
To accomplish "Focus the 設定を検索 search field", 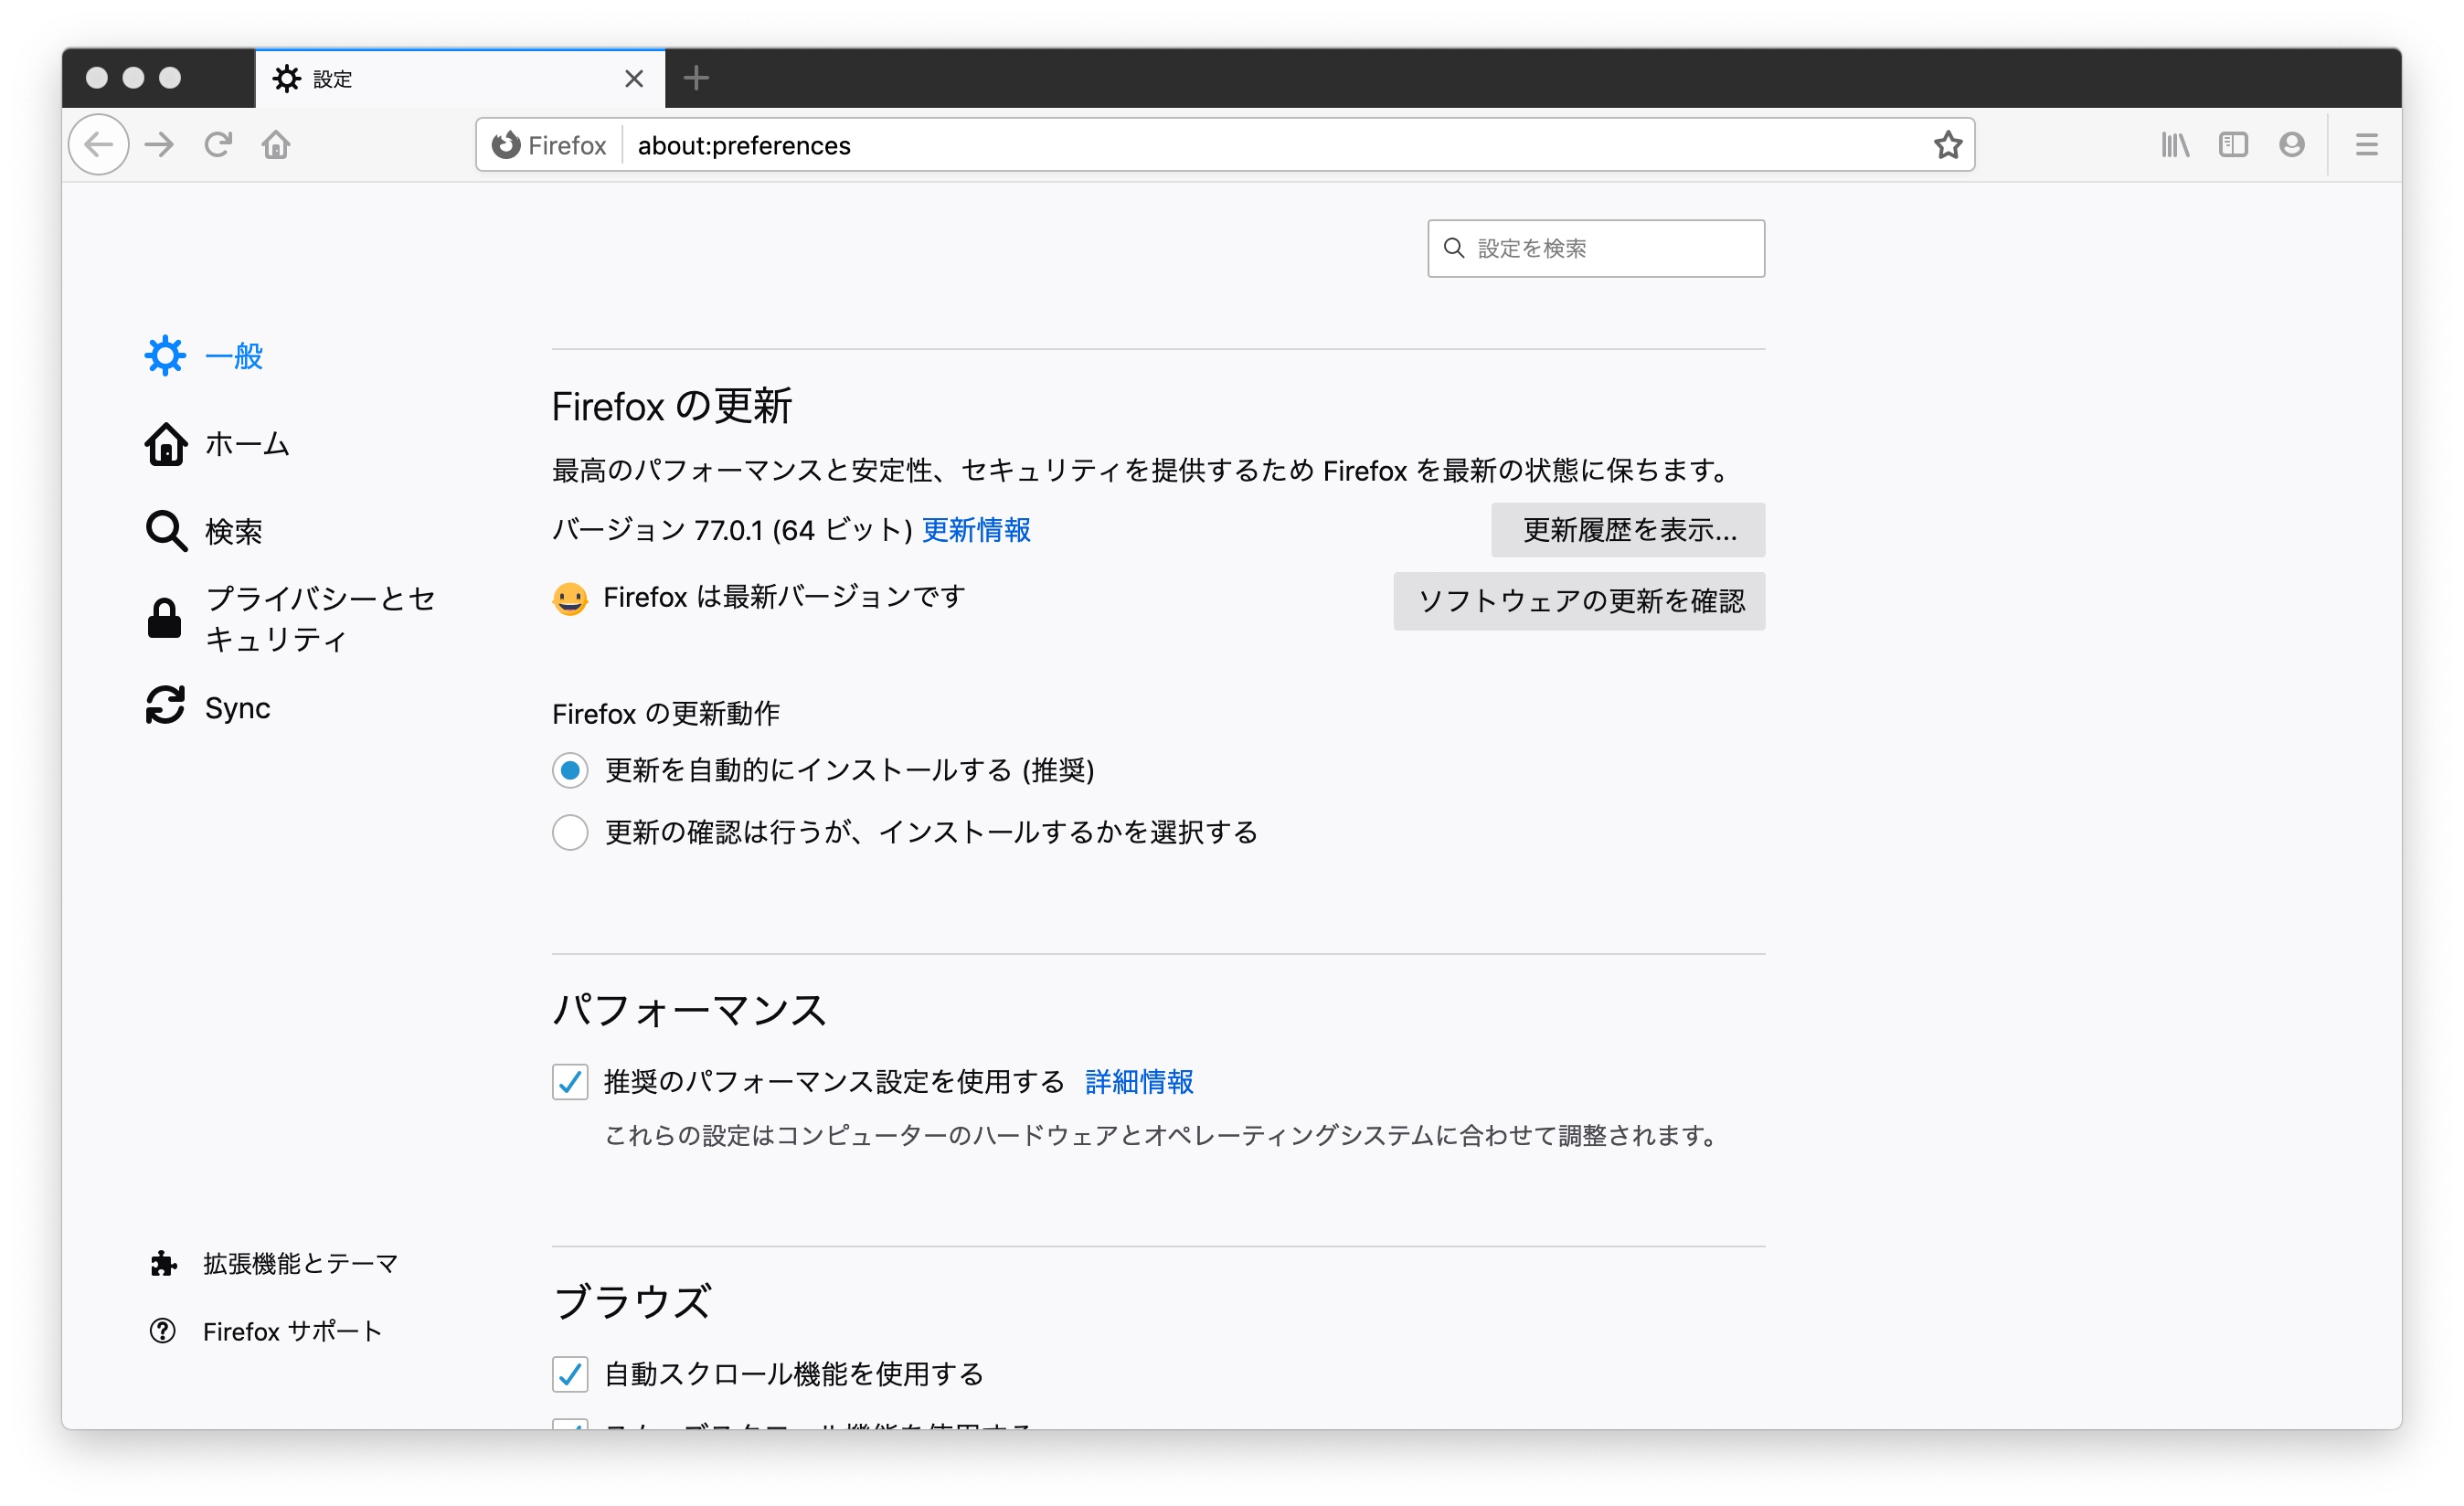I will (1596, 248).
